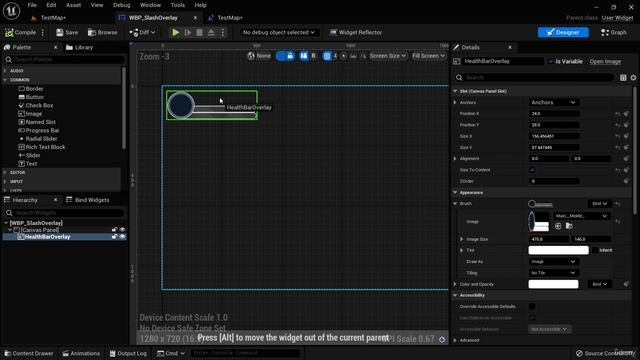Toggle lock on HealthBarOverlay row
Screen dimensions: 640x360
point(115,237)
